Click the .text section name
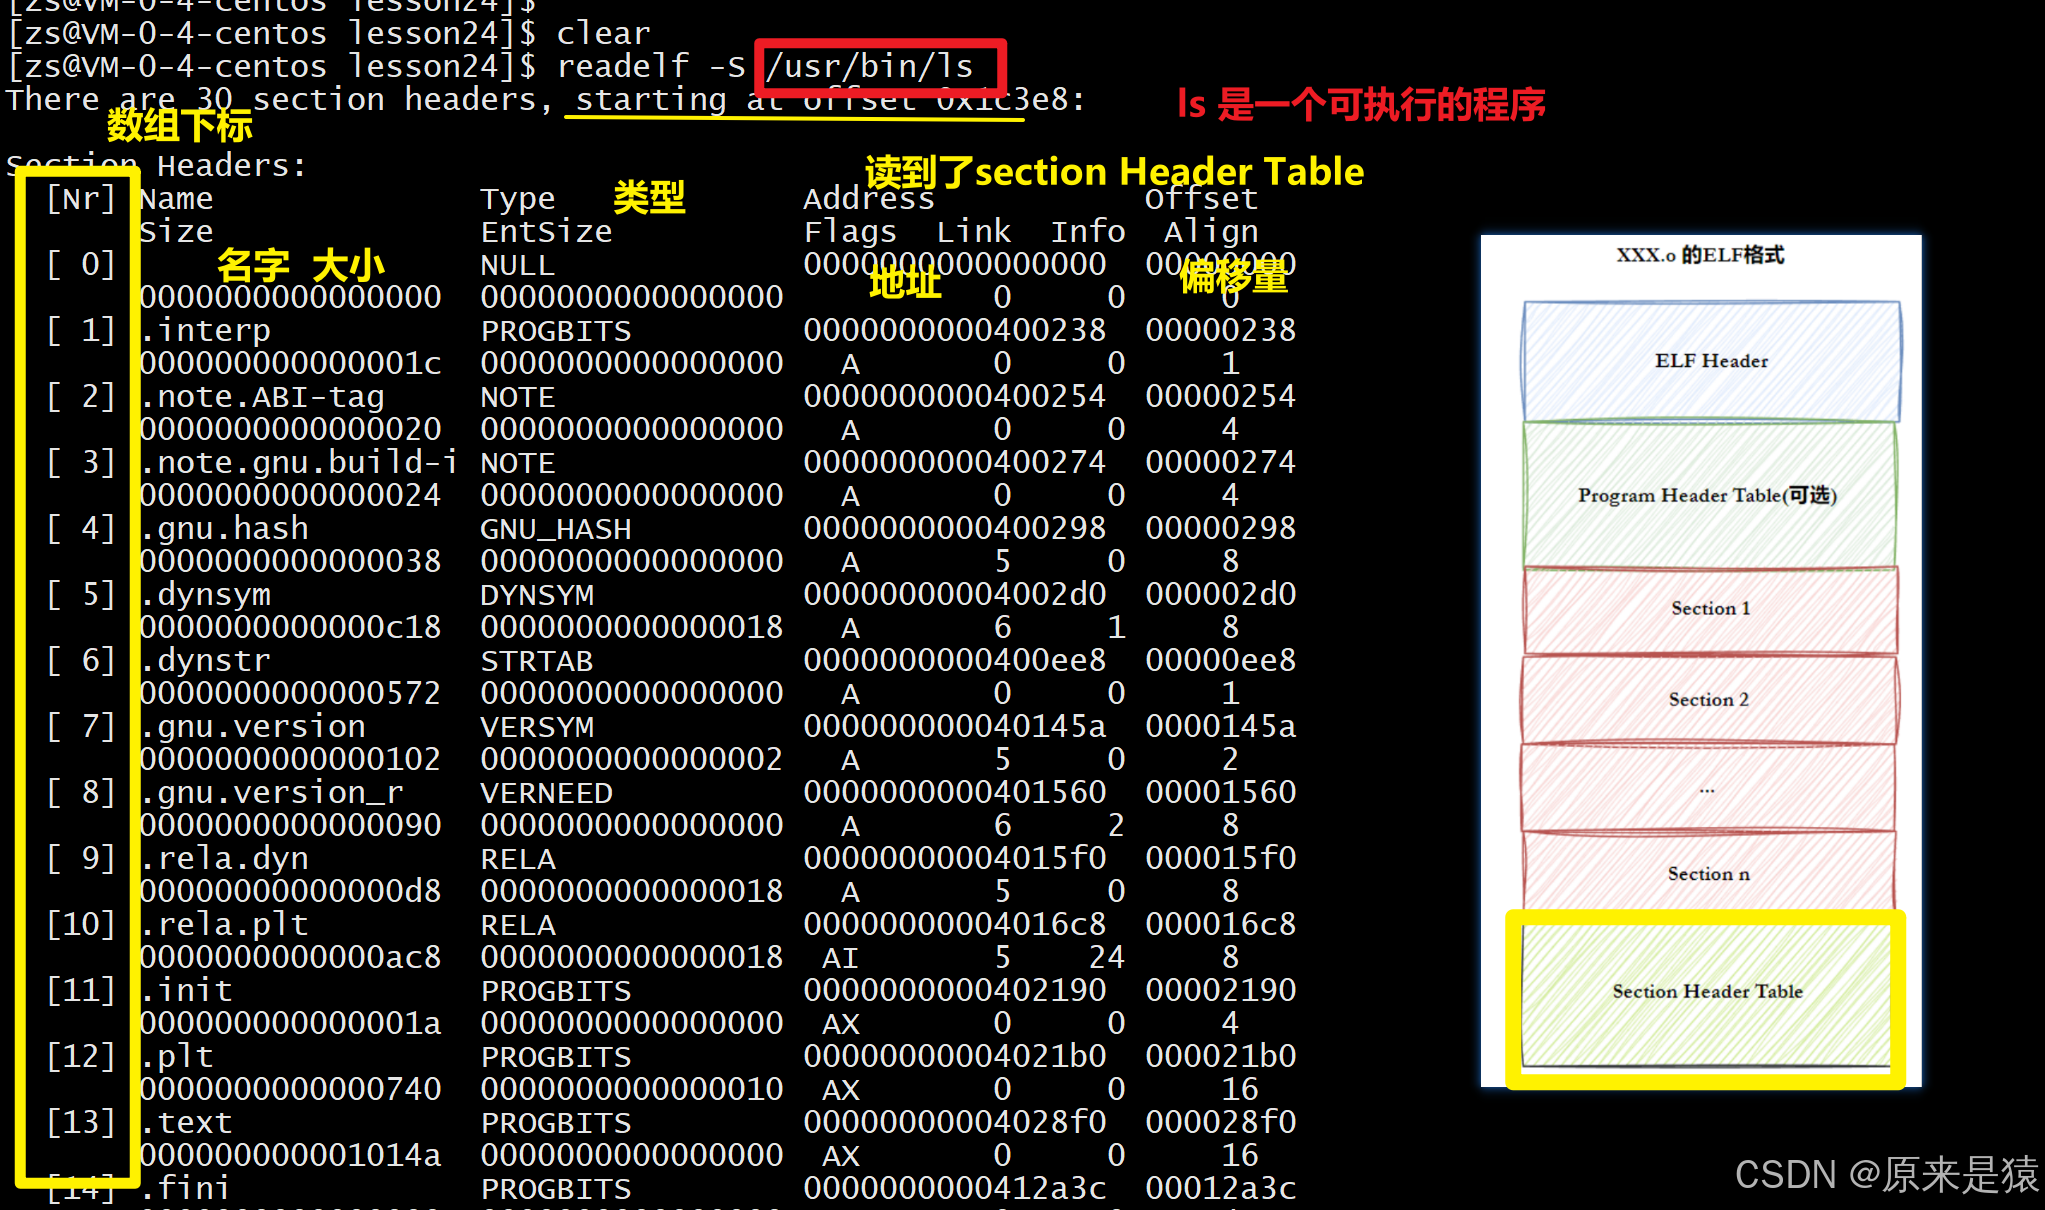The height and width of the screenshot is (1210, 2045). coord(187,1122)
